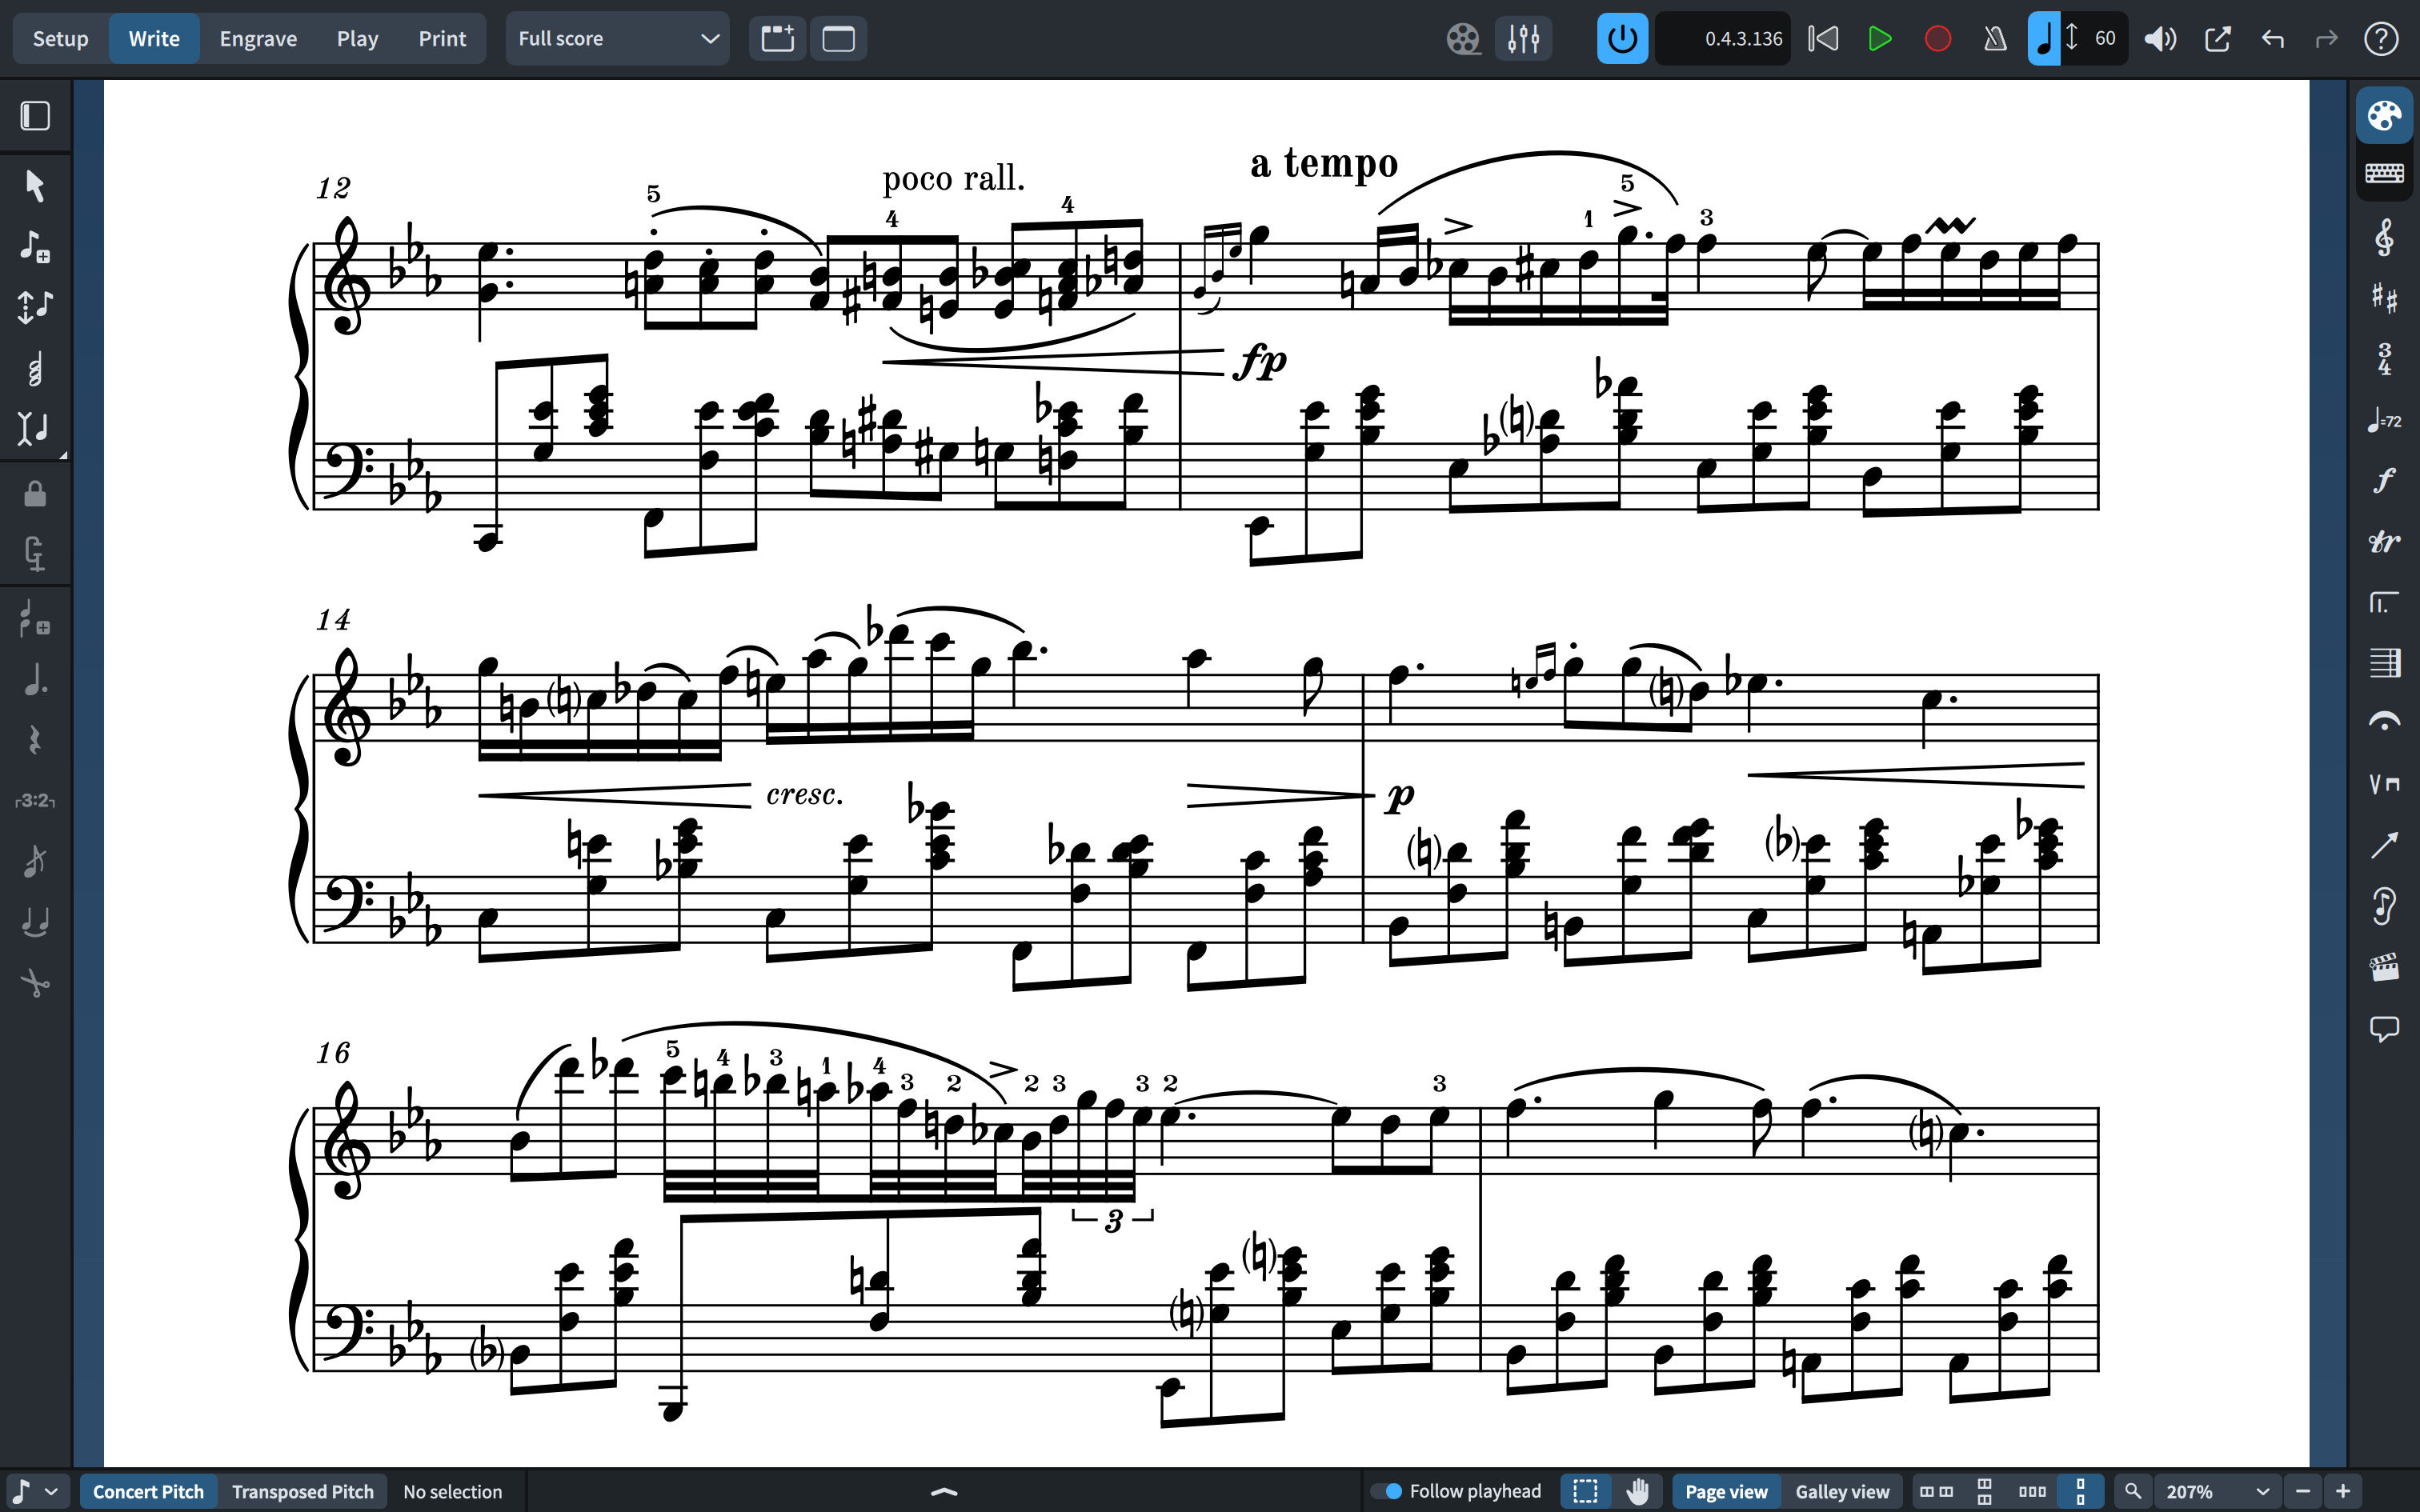Enable chord input mode
Image resolution: width=2420 pixels, height=1512 pixels.
pyautogui.click(x=35, y=369)
